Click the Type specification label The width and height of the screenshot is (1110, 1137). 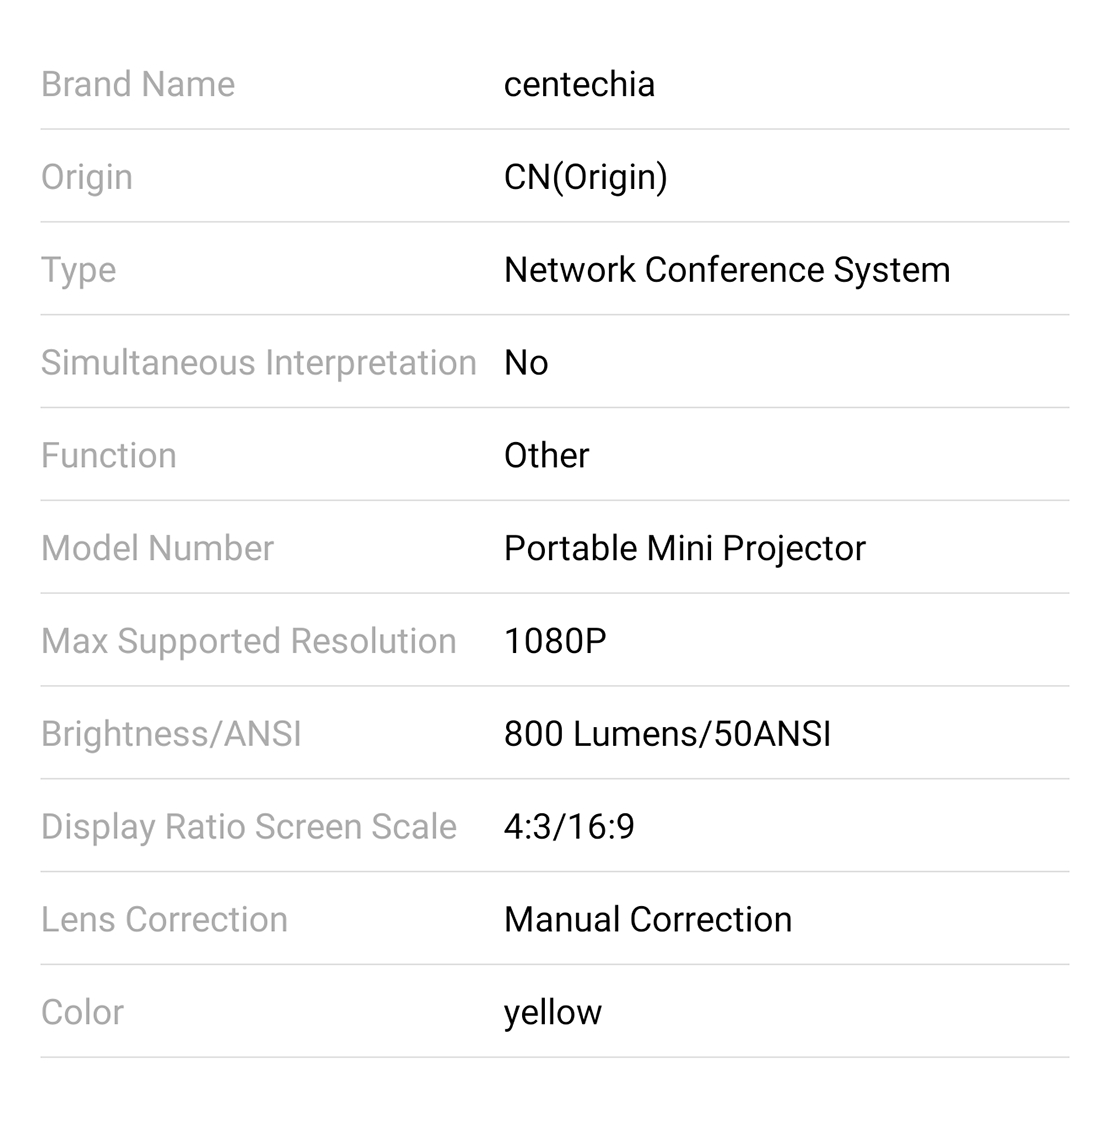point(79,270)
